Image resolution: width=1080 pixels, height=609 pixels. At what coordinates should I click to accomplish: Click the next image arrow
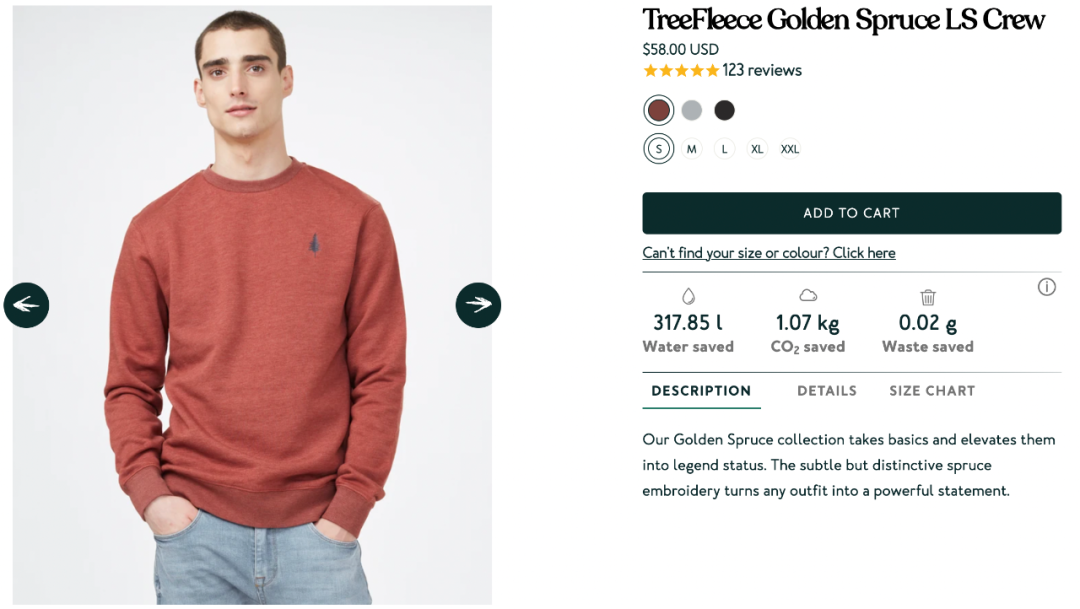click(478, 305)
